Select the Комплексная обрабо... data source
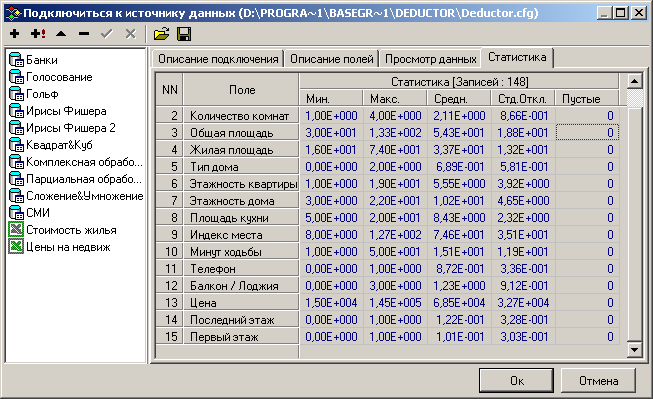Viewport: 653px width, 399px height. coord(84,162)
